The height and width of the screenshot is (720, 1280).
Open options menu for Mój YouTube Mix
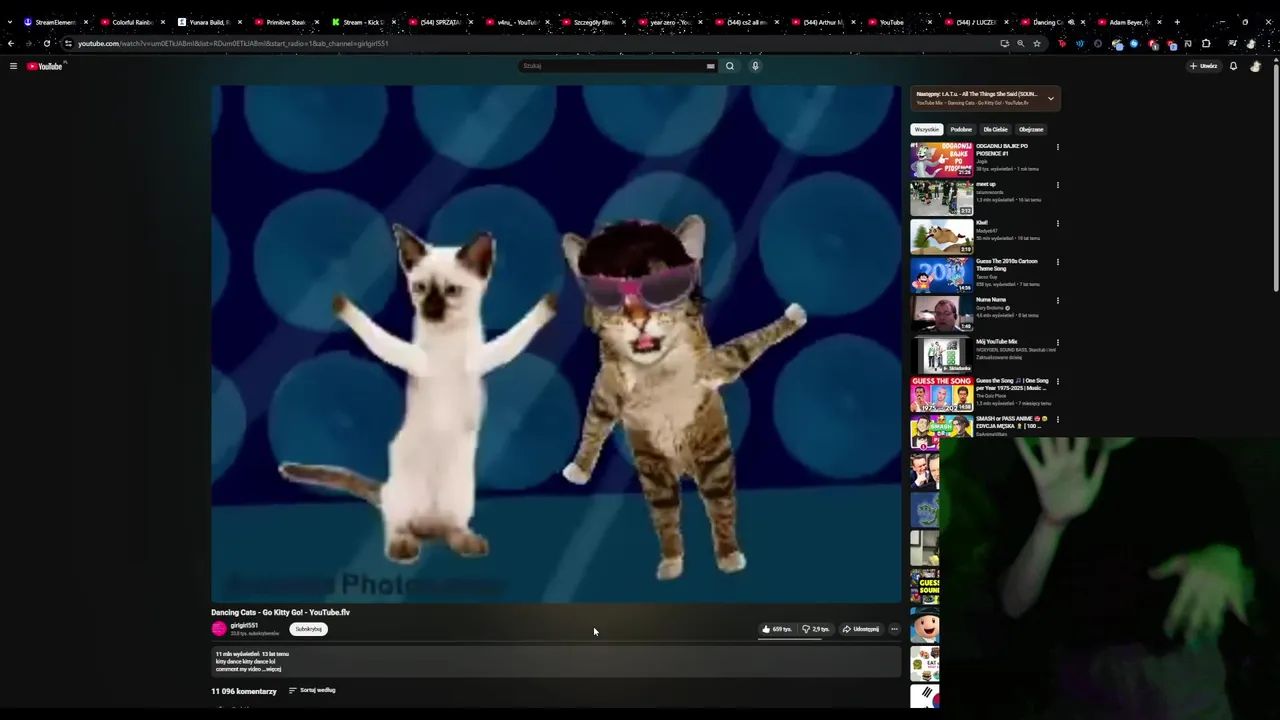coord(1057,343)
